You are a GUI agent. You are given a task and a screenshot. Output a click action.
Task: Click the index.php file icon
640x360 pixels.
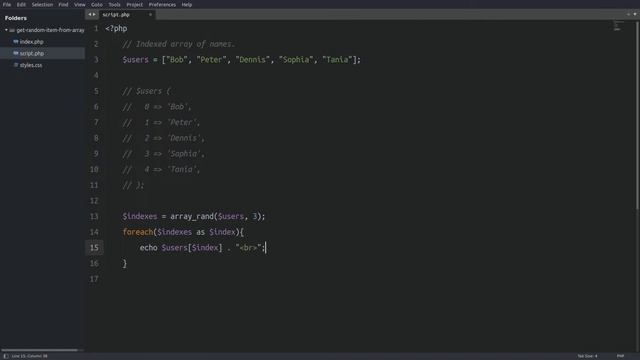tap(16, 42)
